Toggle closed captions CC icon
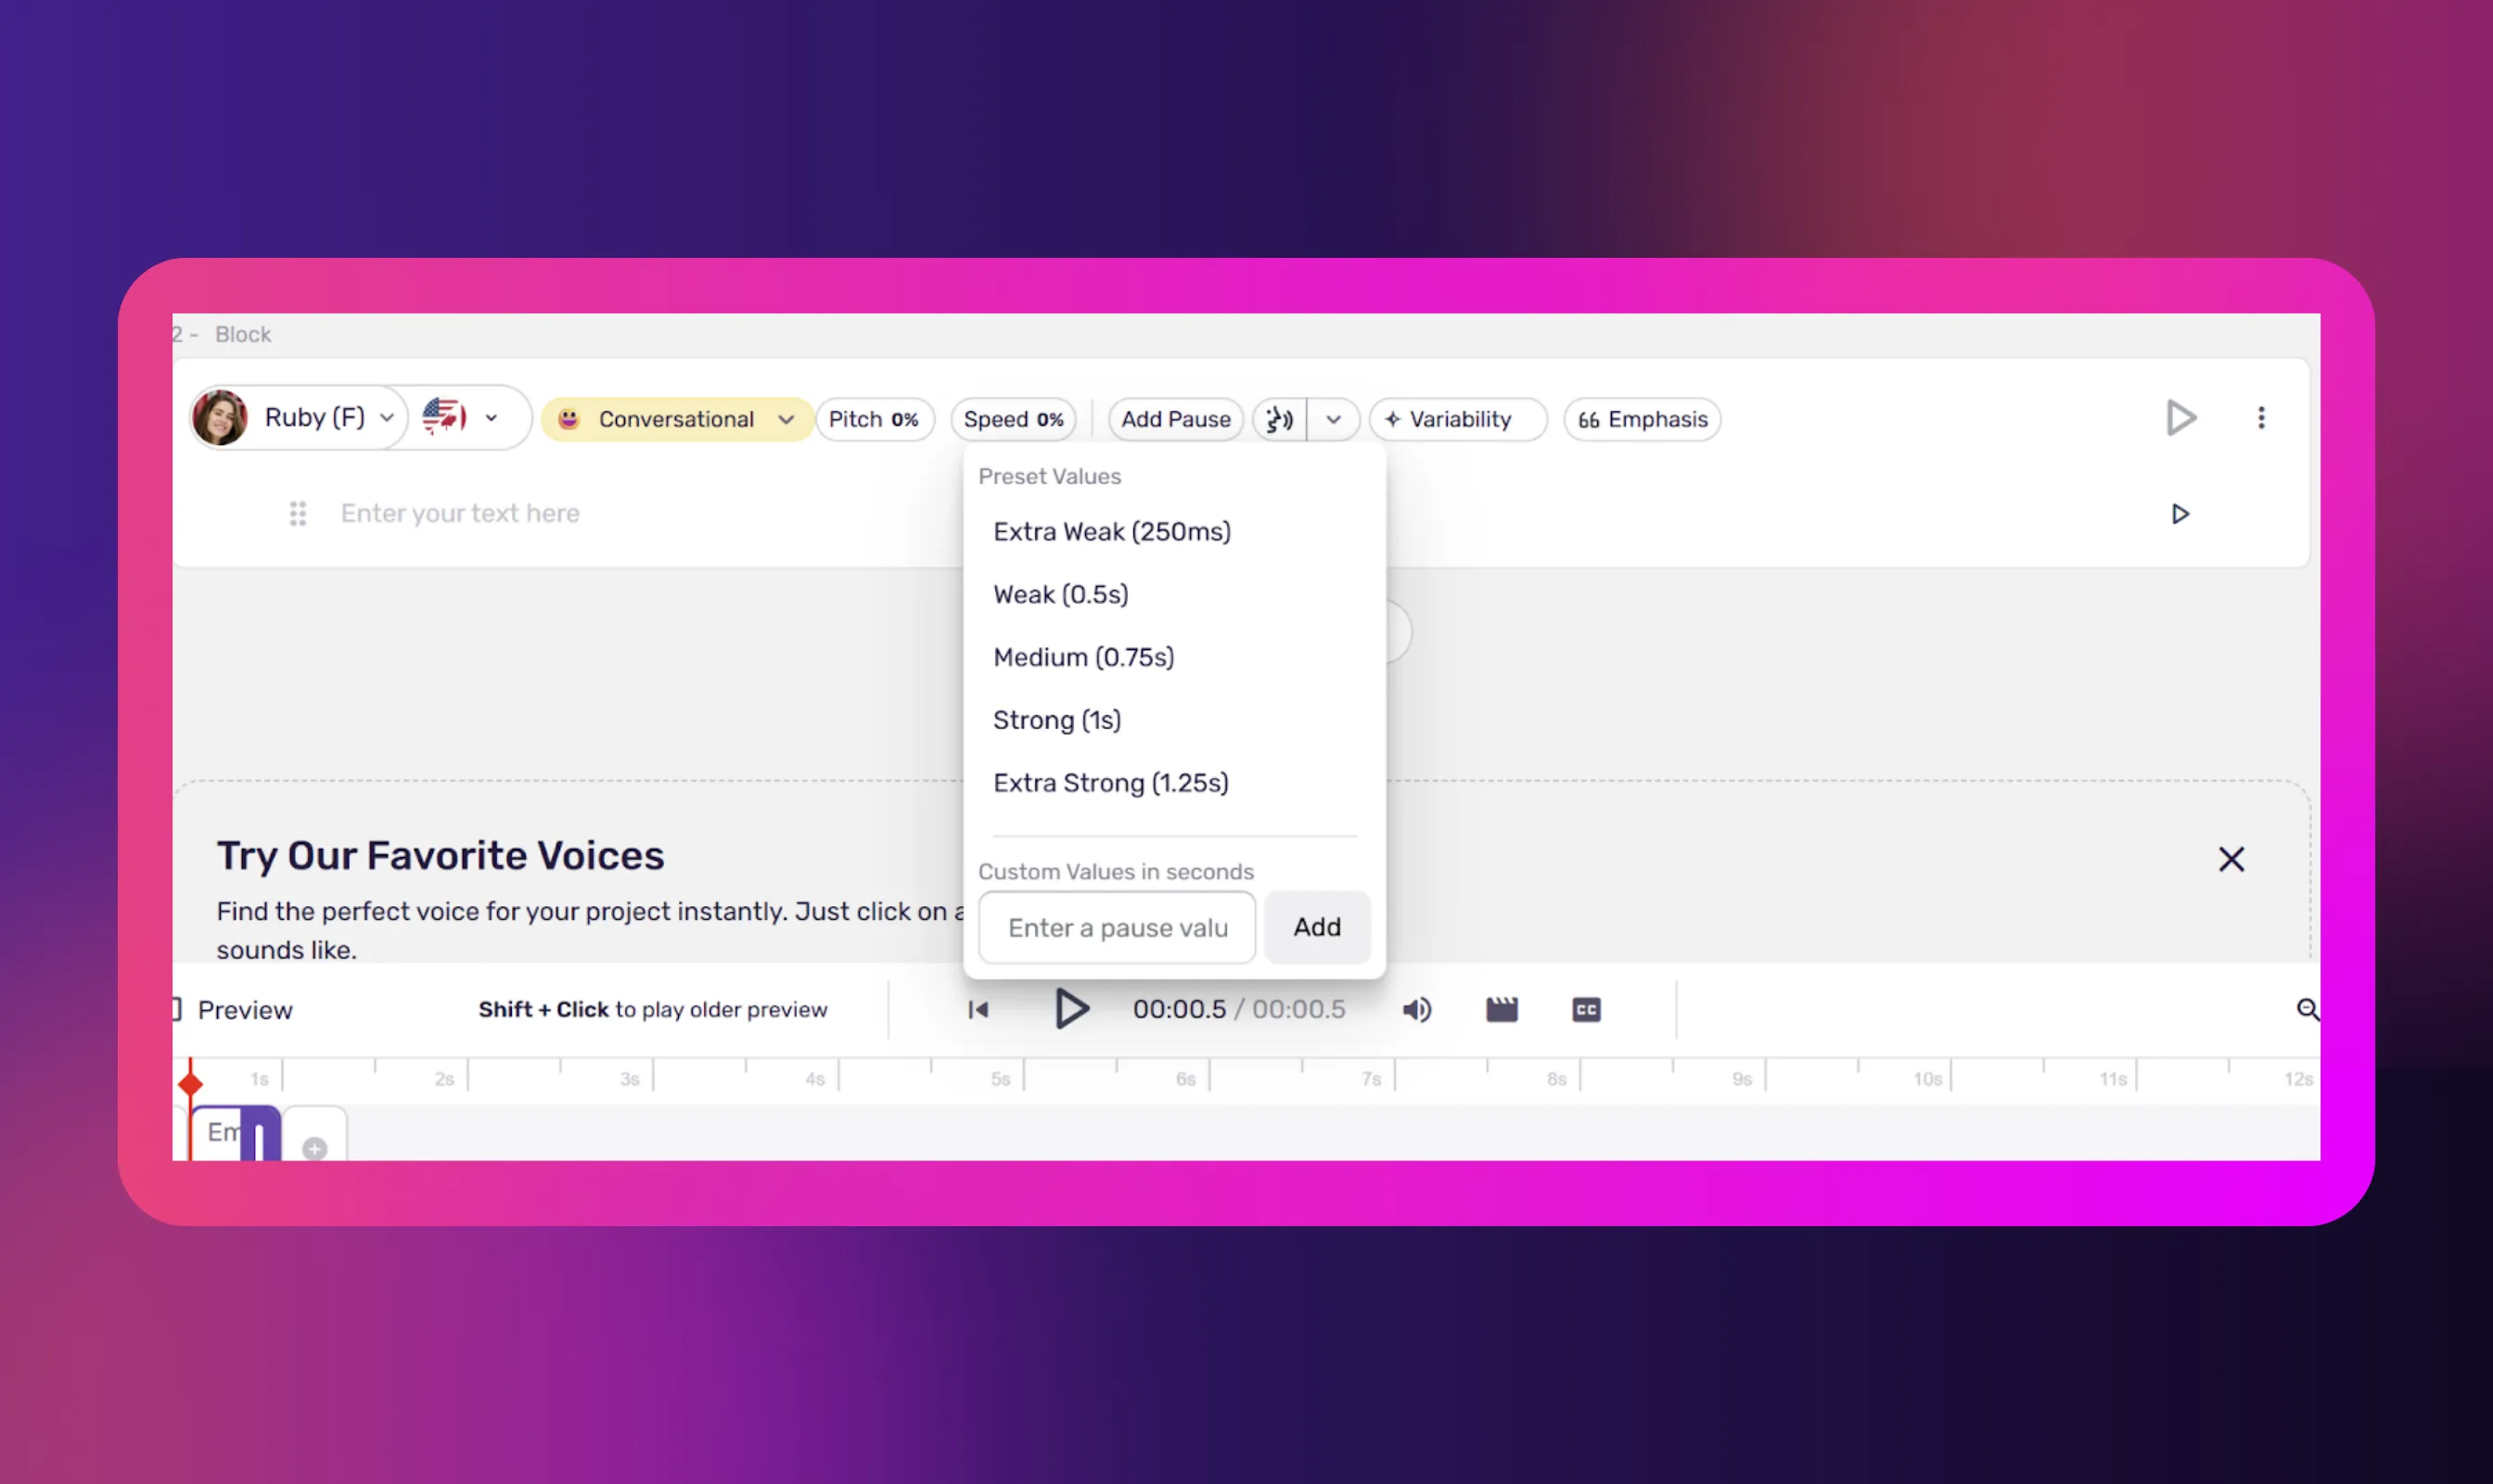The image size is (2493, 1484). pyautogui.click(x=1586, y=1010)
